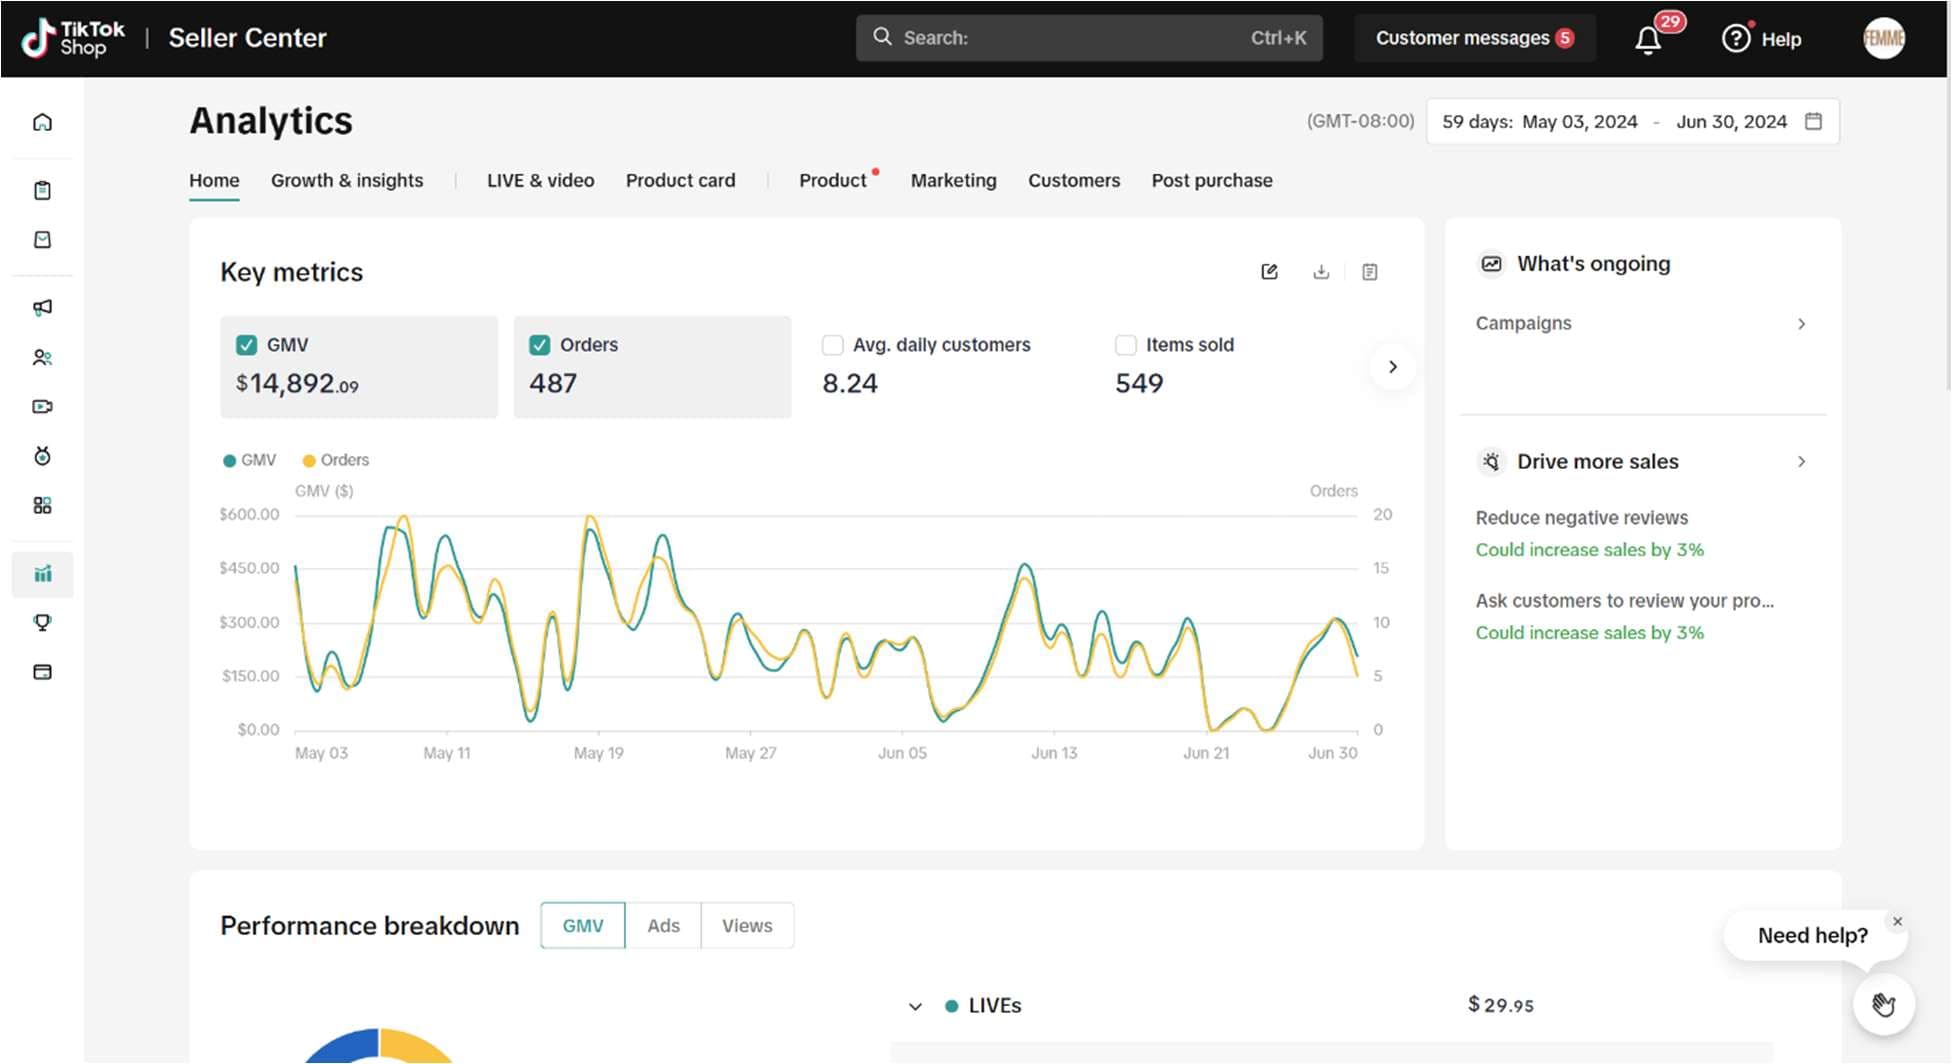Open the user profile avatar
This screenshot has width=1952, height=1064.
1884,38
